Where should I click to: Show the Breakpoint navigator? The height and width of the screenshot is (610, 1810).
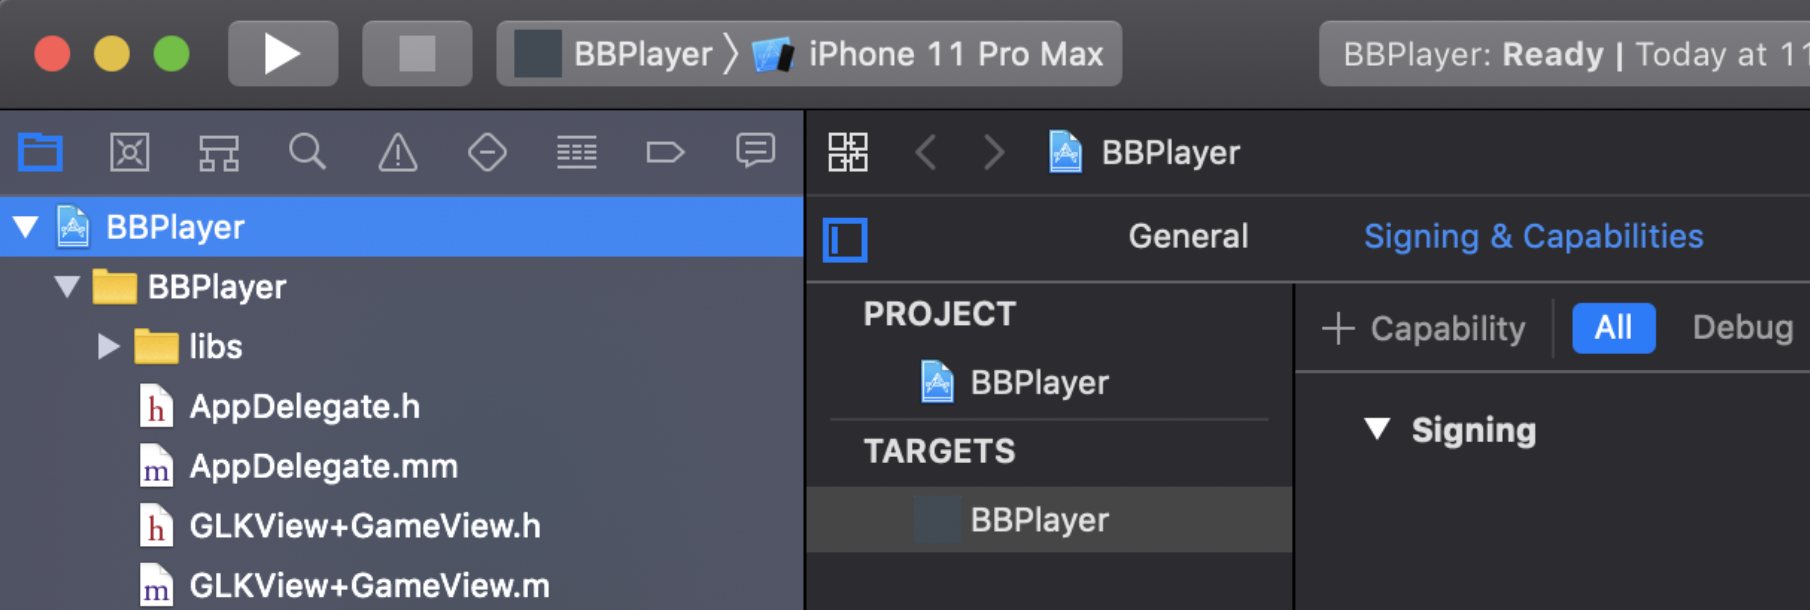pos(665,153)
